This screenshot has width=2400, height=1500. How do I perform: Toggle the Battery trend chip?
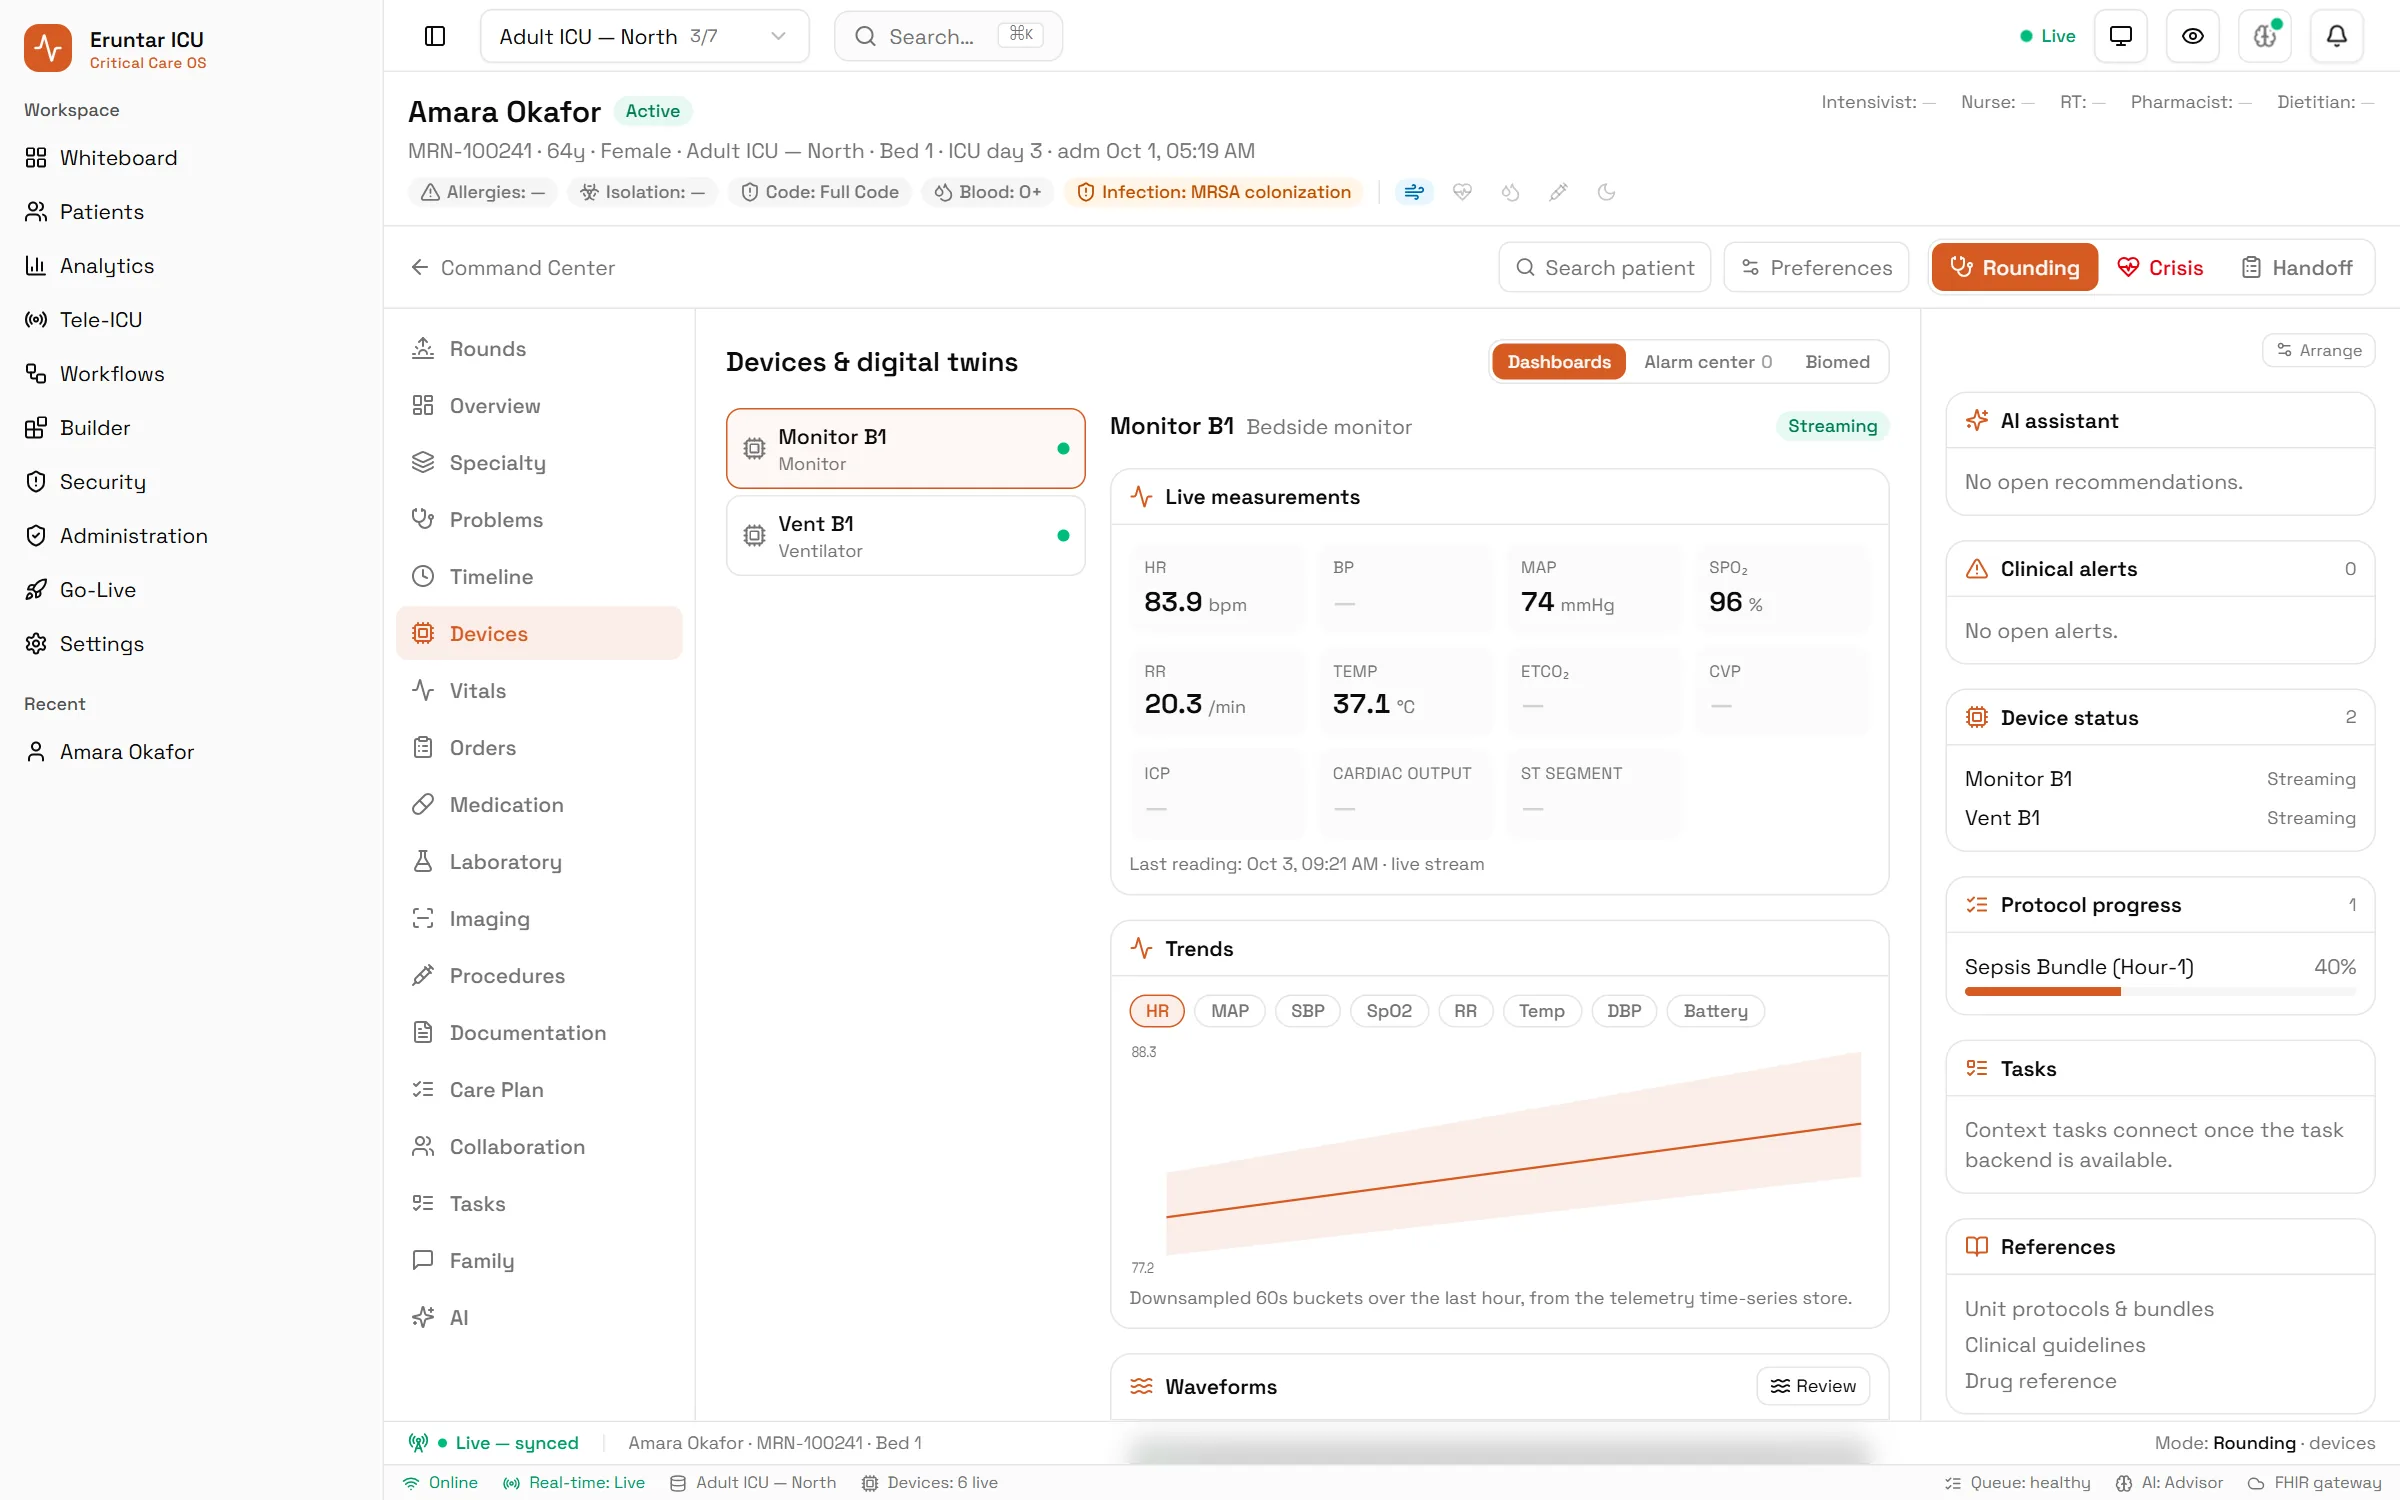coord(1715,1011)
